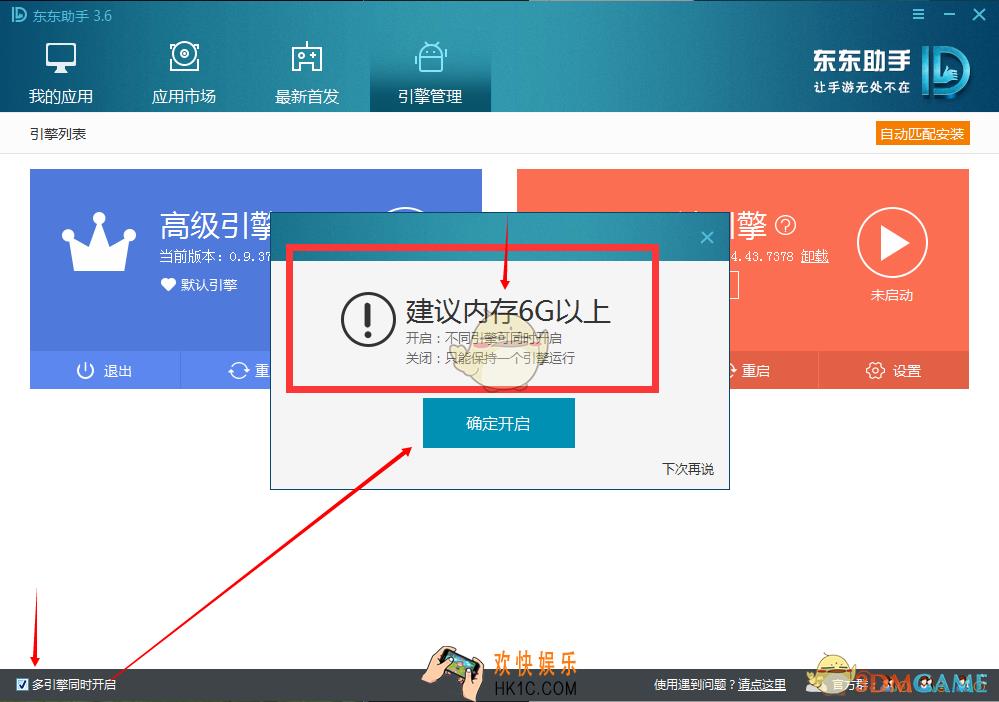This screenshot has width=999, height=702.
Task: Click 请点这里 help link
Action: 761,685
